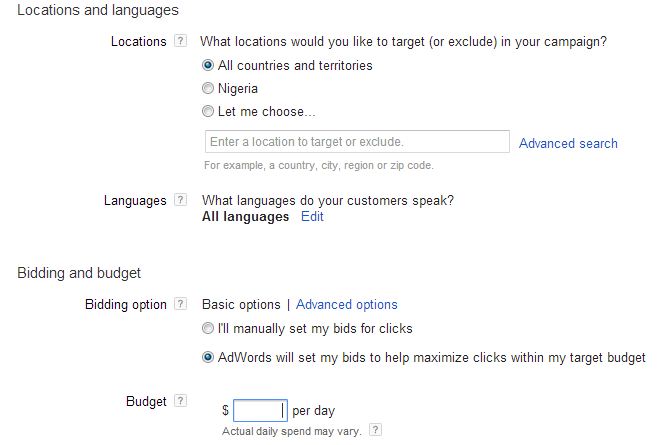Screen dimensions: 660x445
Task: Select 'I'll manually set my bids for clicks'
Action: [208, 328]
